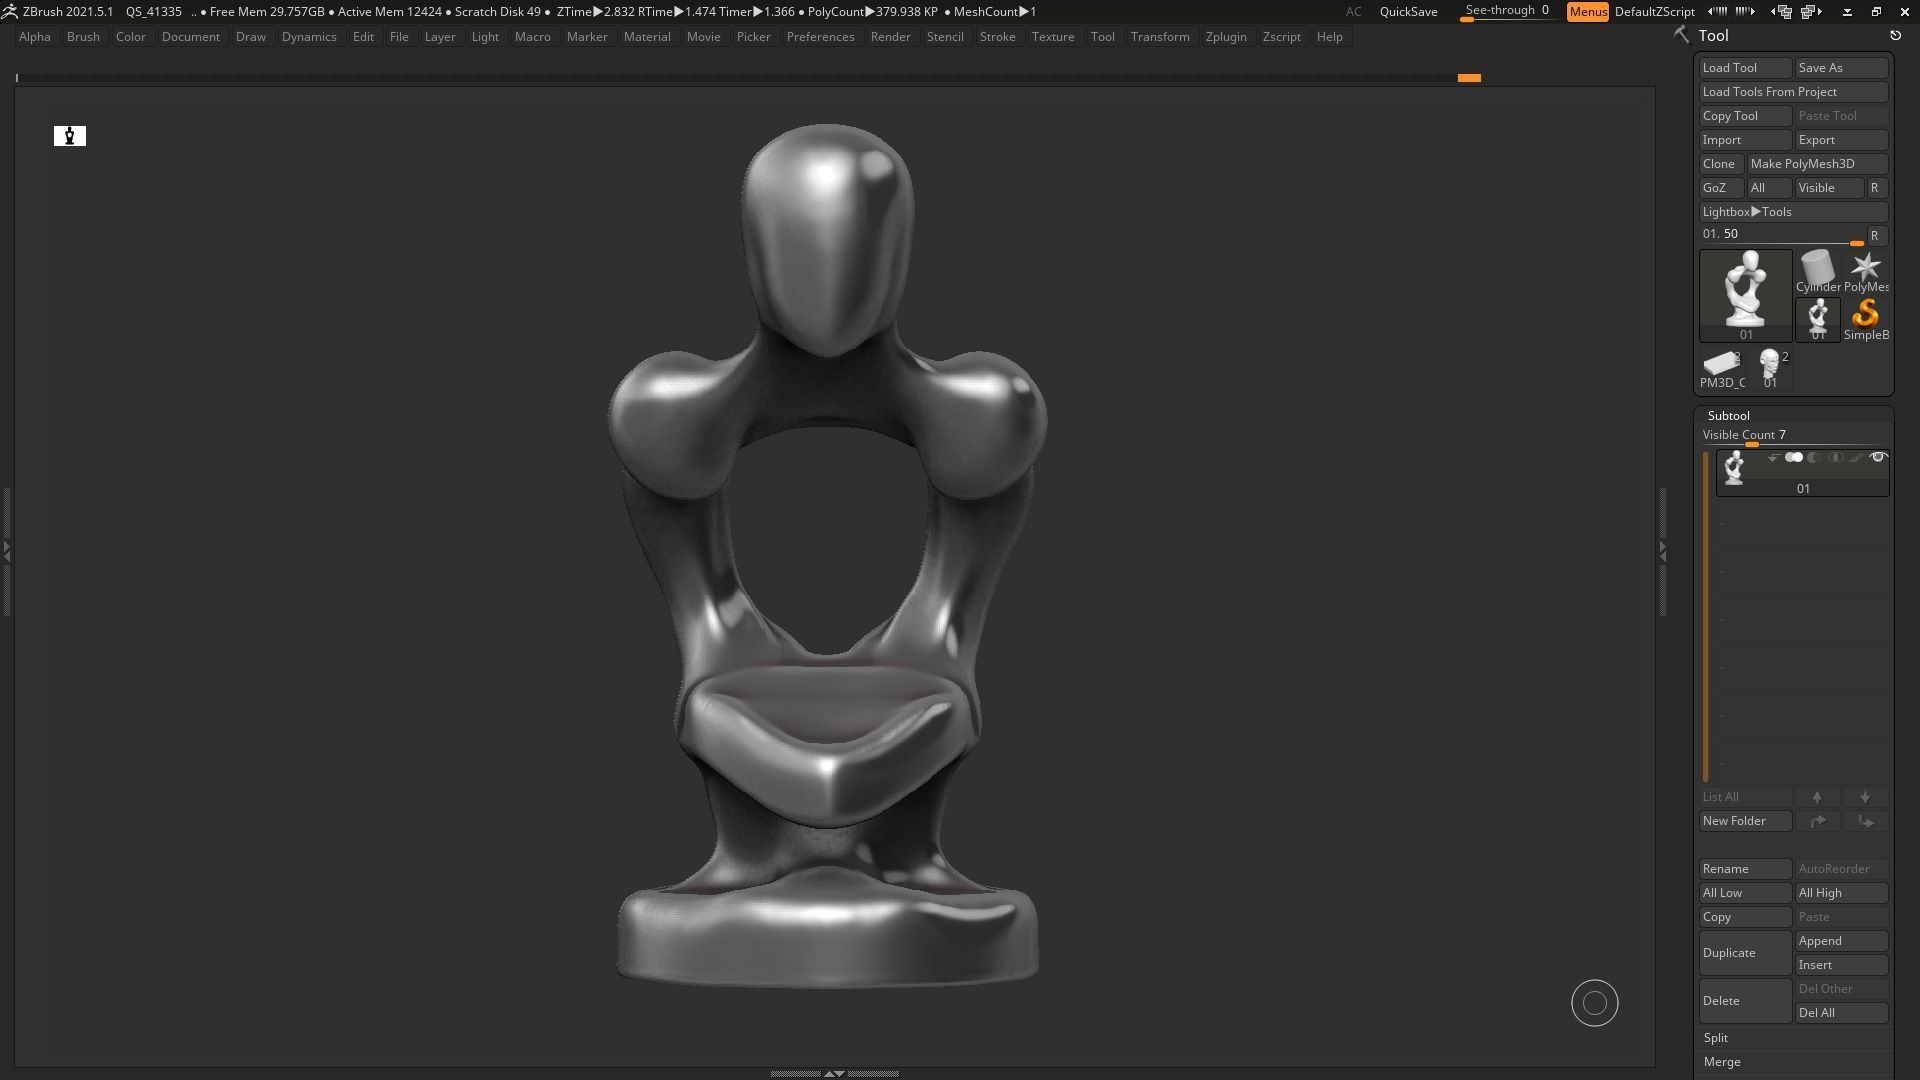This screenshot has height=1080, width=1920.
Task: Toggle subtool 01 union boolean mode
Action: (x=1794, y=458)
